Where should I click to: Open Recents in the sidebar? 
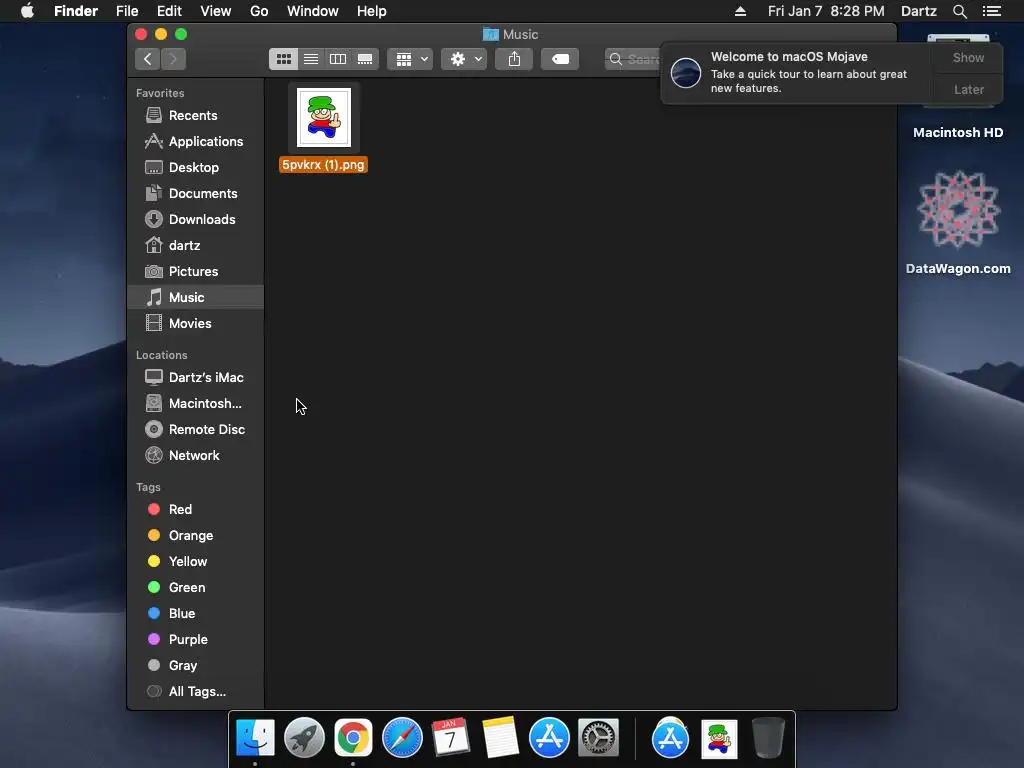coord(195,116)
